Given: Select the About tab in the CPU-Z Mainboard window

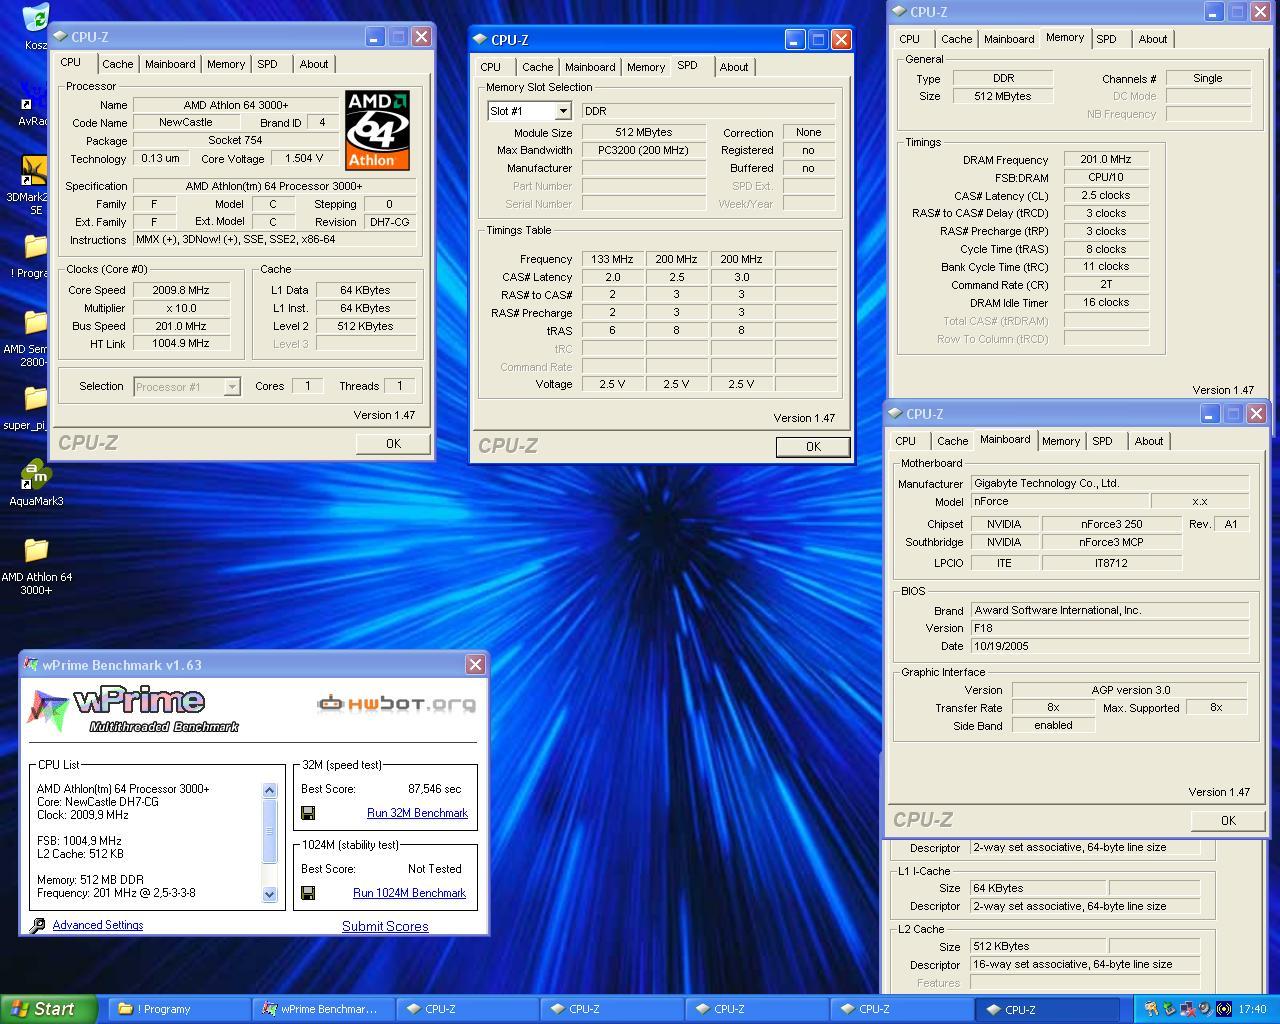Looking at the screenshot, I should pyautogui.click(x=1148, y=441).
